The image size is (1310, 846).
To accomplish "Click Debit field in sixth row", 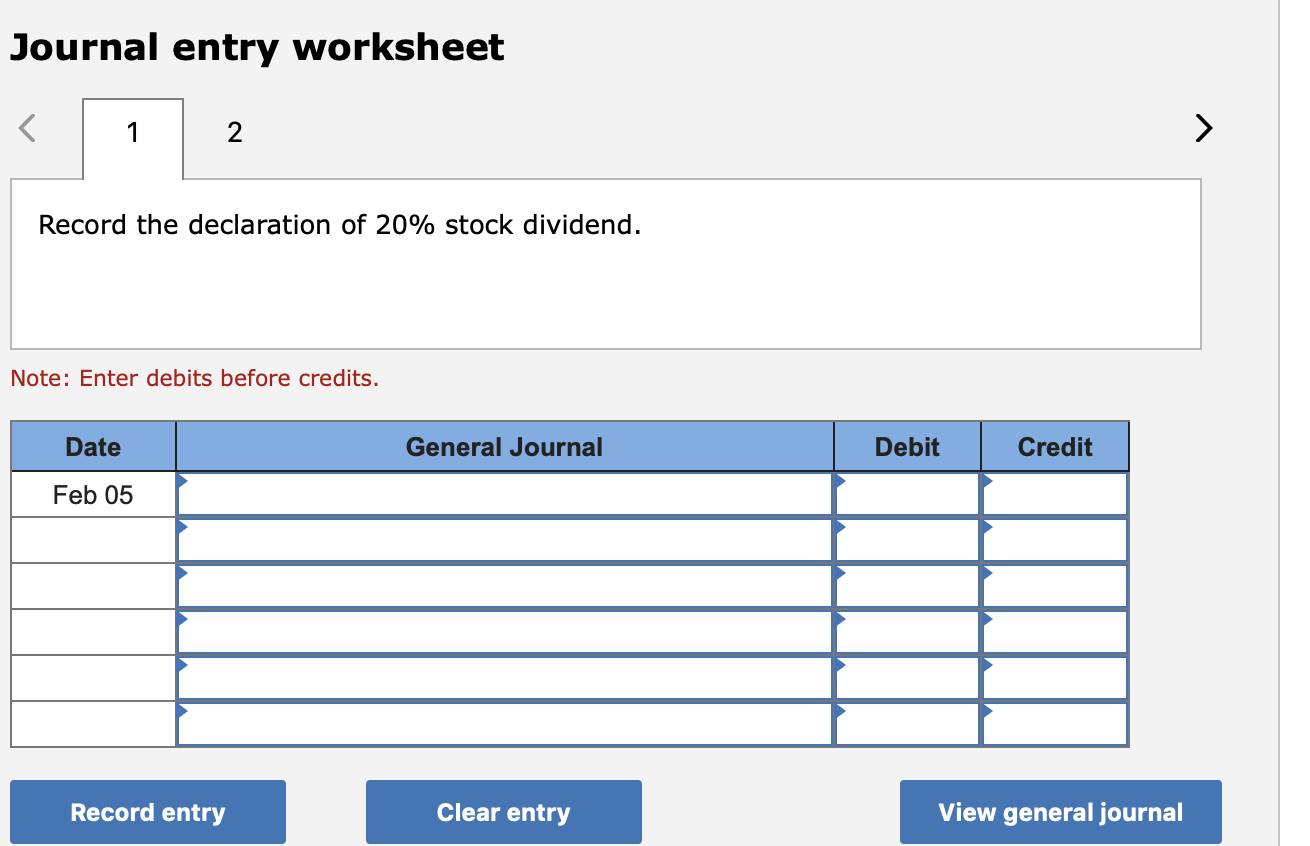I will [907, 724].
